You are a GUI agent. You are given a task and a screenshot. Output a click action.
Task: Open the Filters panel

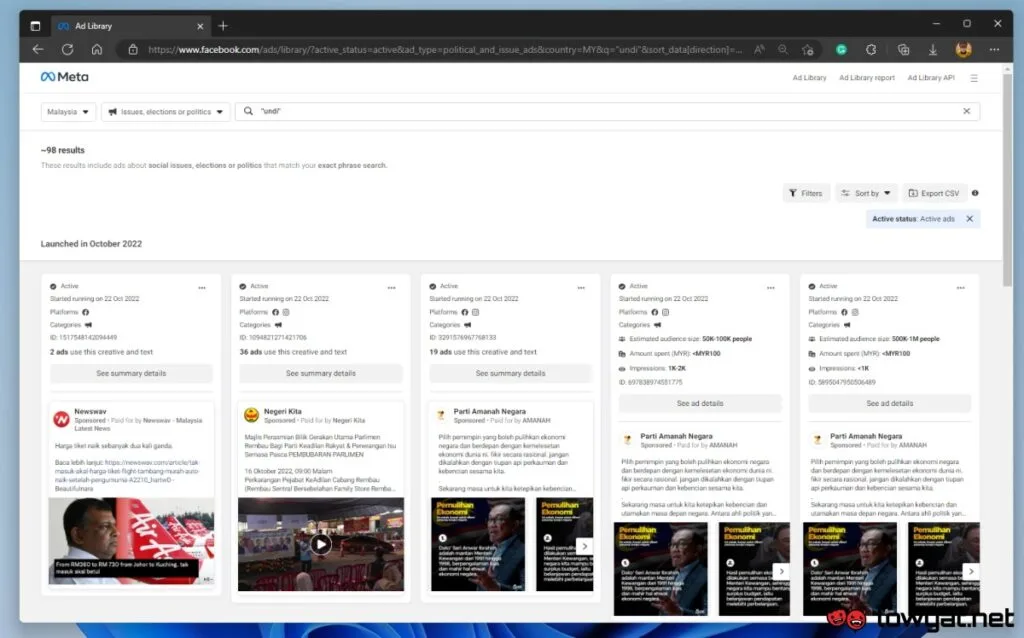coord(806,193)
